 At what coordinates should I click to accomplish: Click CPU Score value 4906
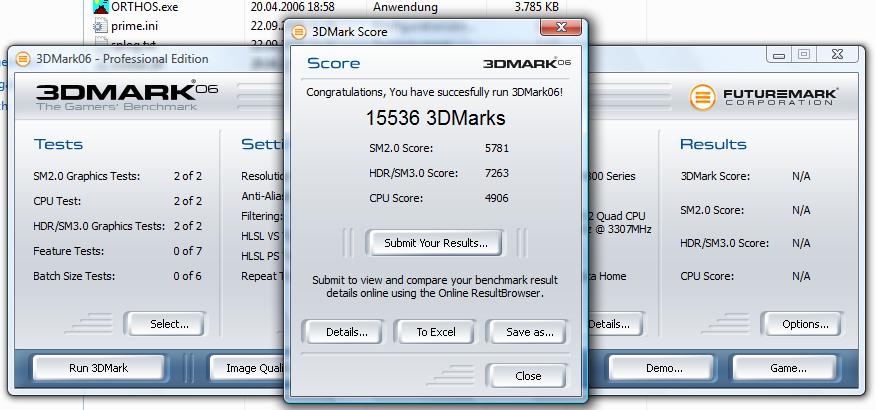point(497,198)
